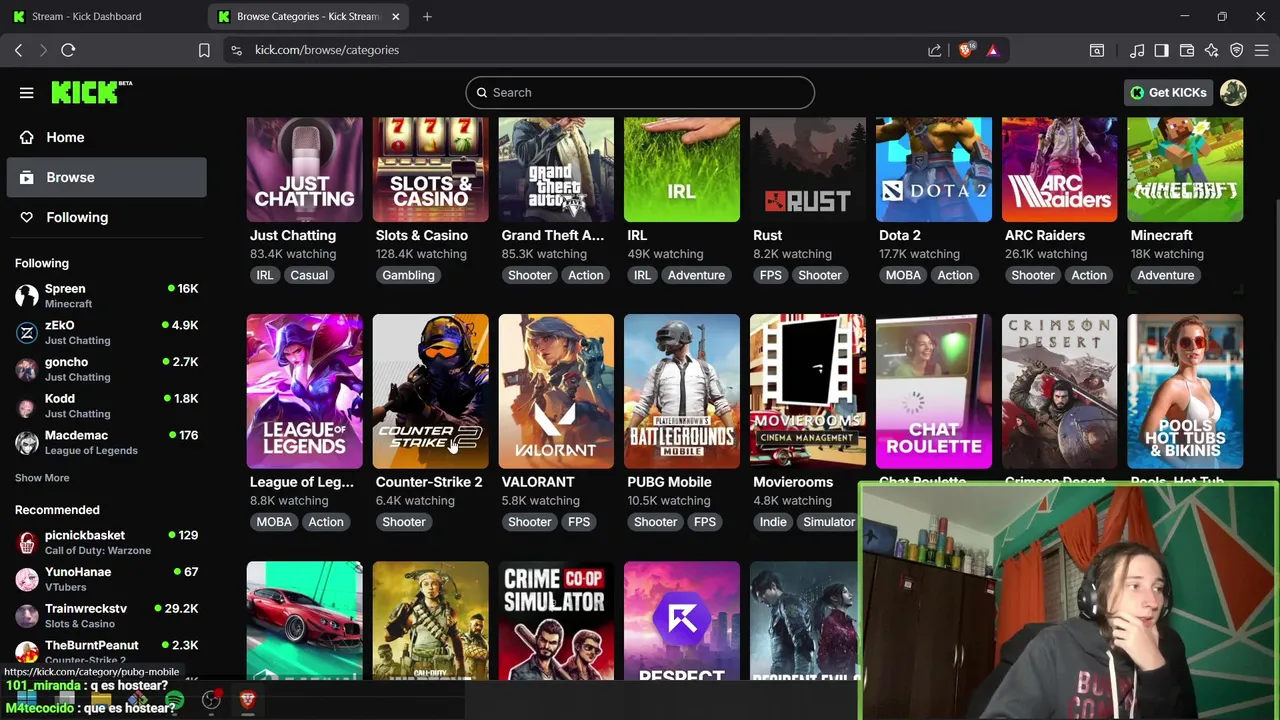Click the Grand Theft Auto title link

point(553,235)
